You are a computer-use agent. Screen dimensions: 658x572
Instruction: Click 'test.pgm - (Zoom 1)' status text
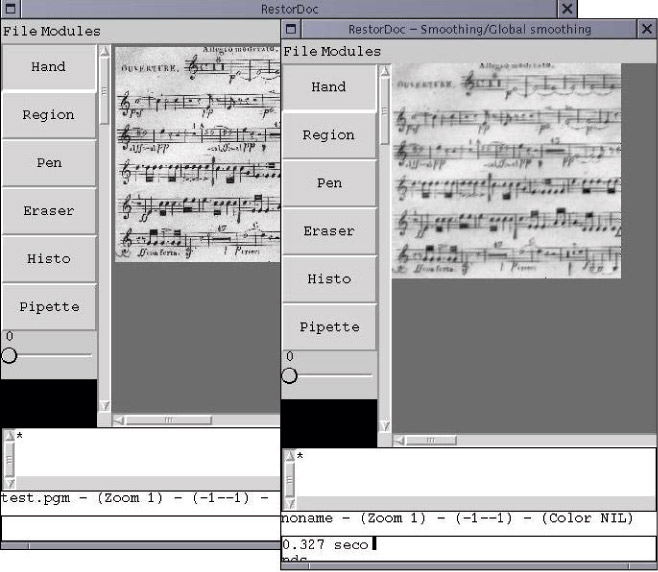coord(82,498)
